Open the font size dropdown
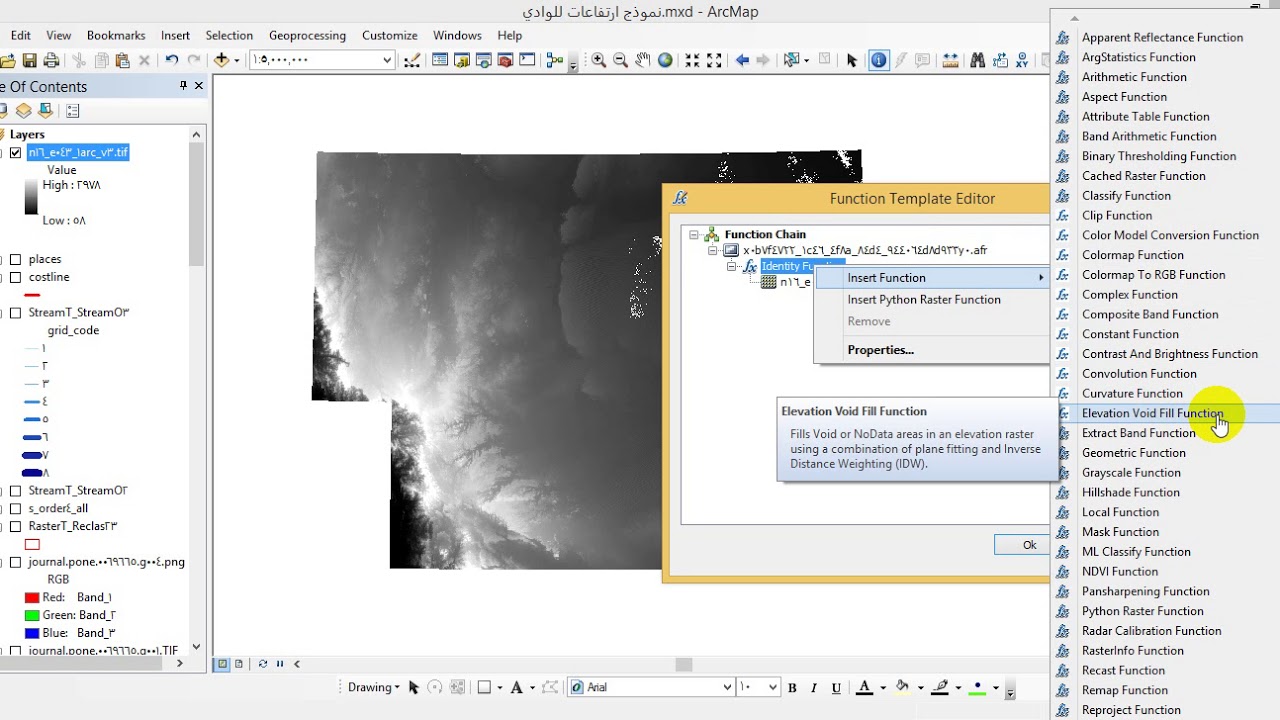This screenshot has width=1280, height=720. [772, 687]
